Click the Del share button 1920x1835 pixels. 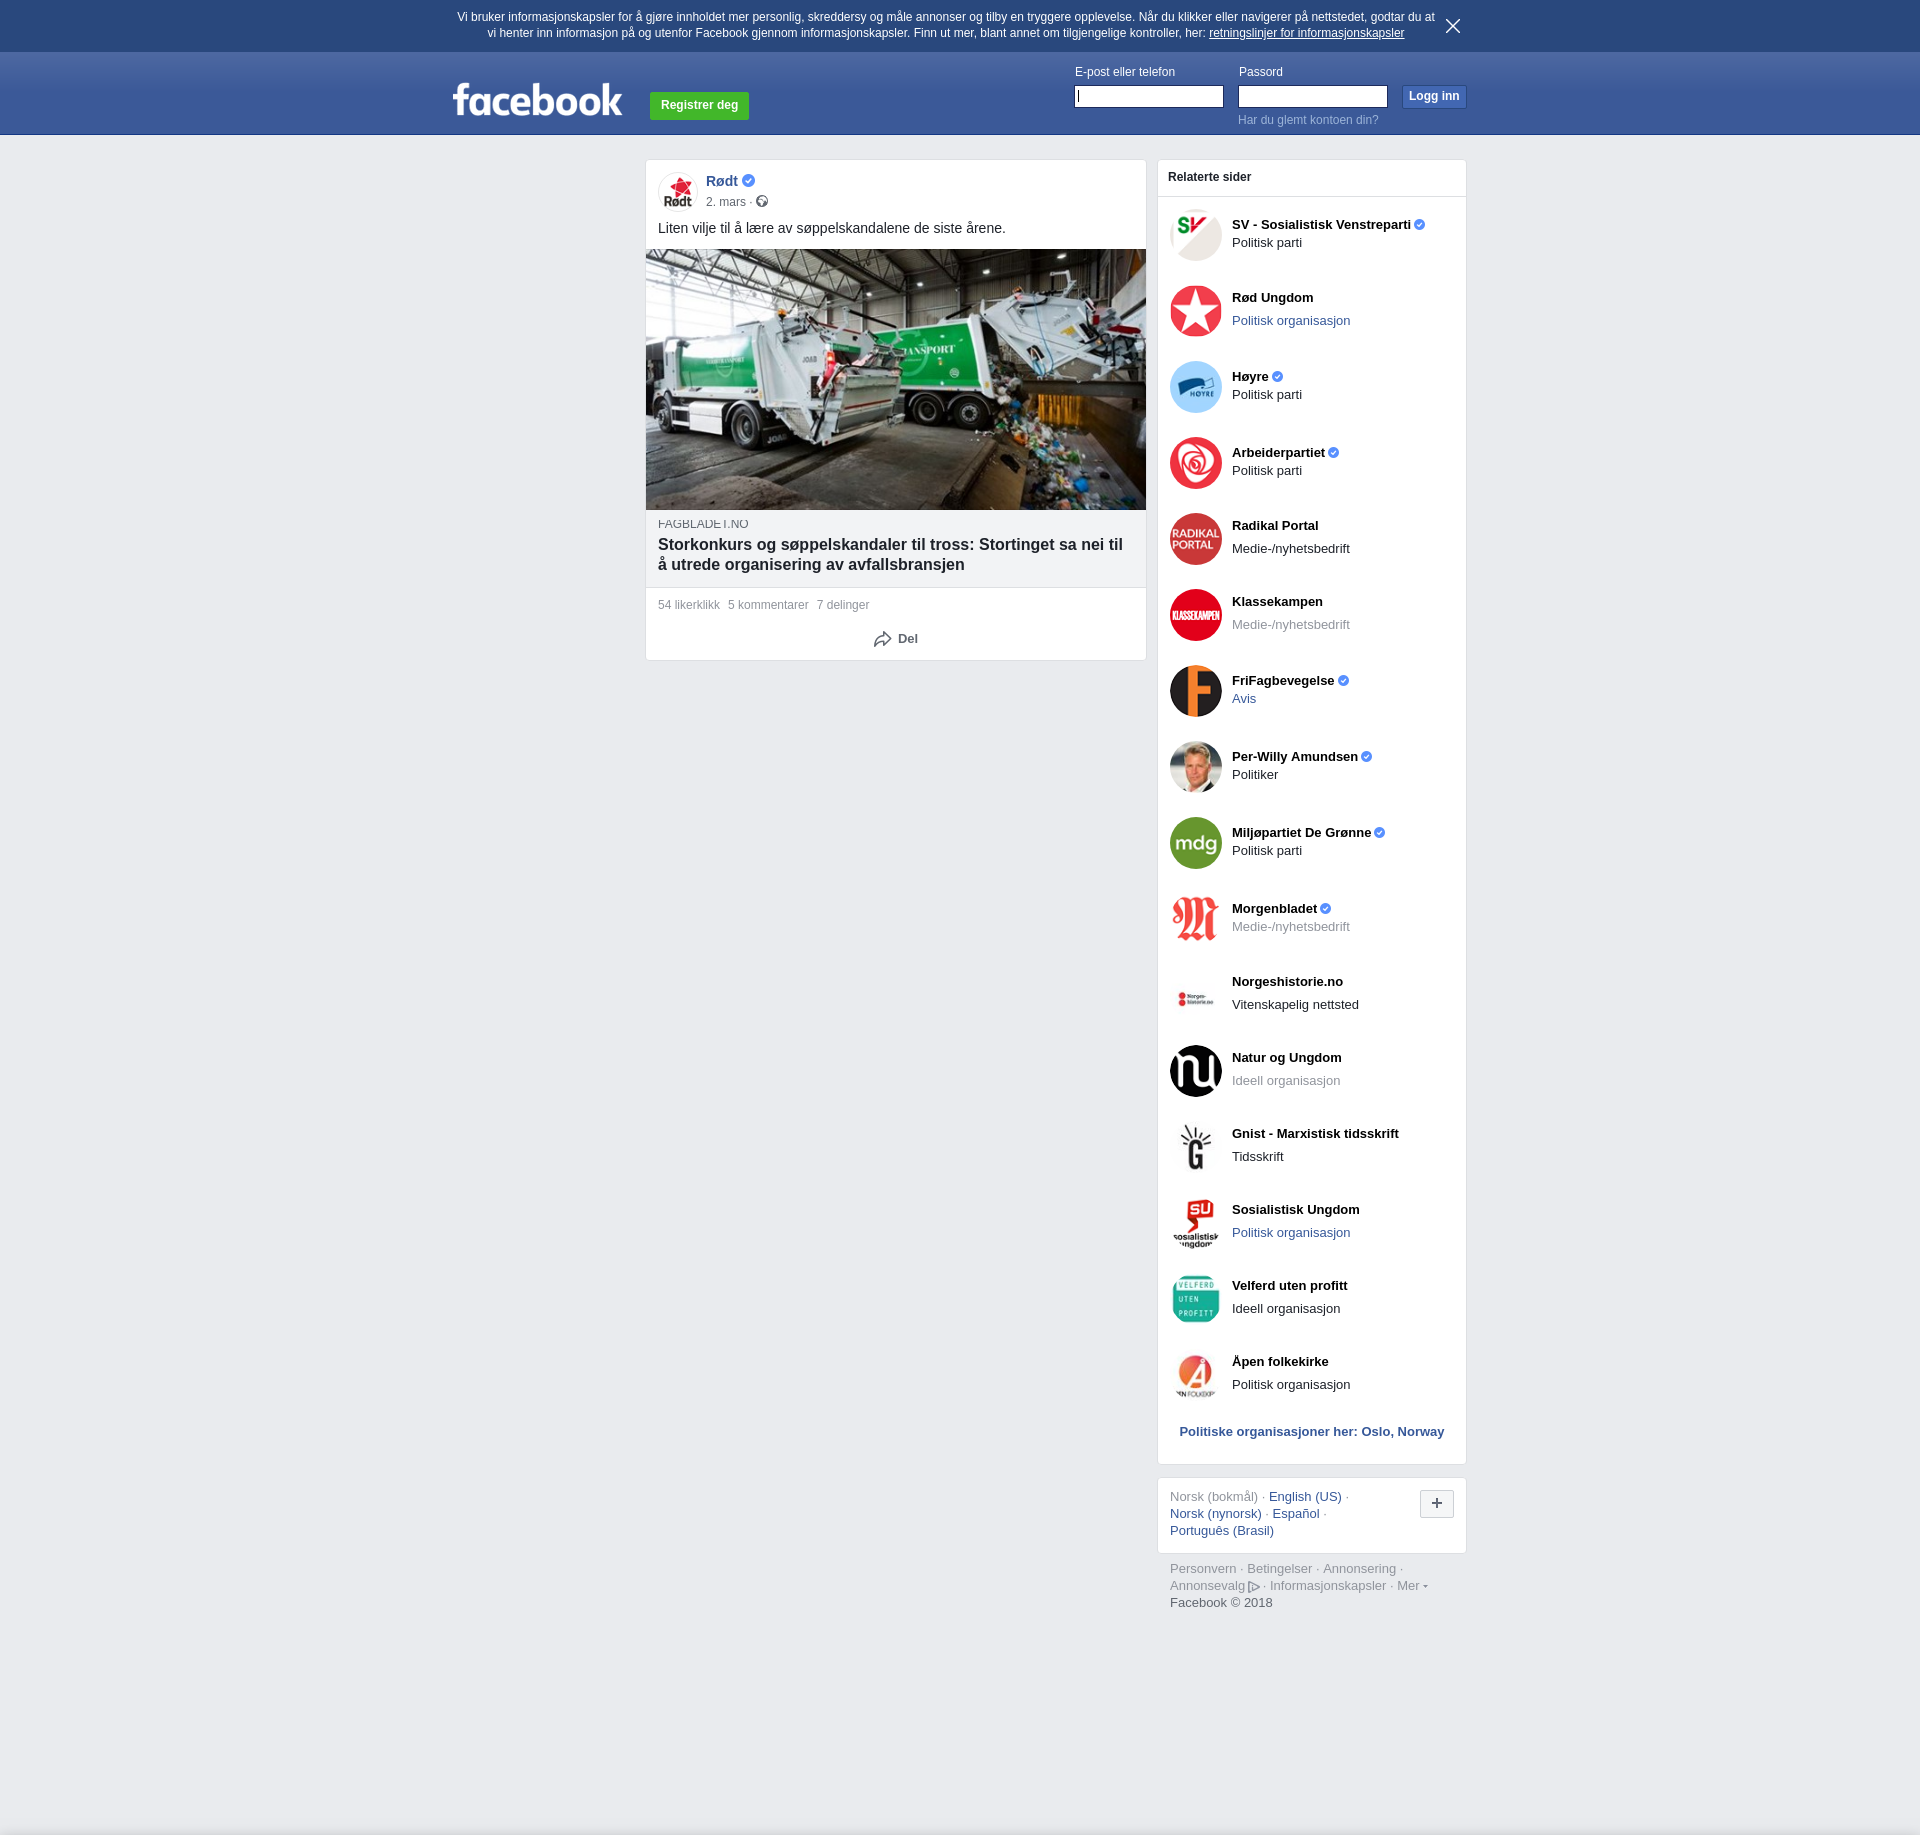pos(896,639)
